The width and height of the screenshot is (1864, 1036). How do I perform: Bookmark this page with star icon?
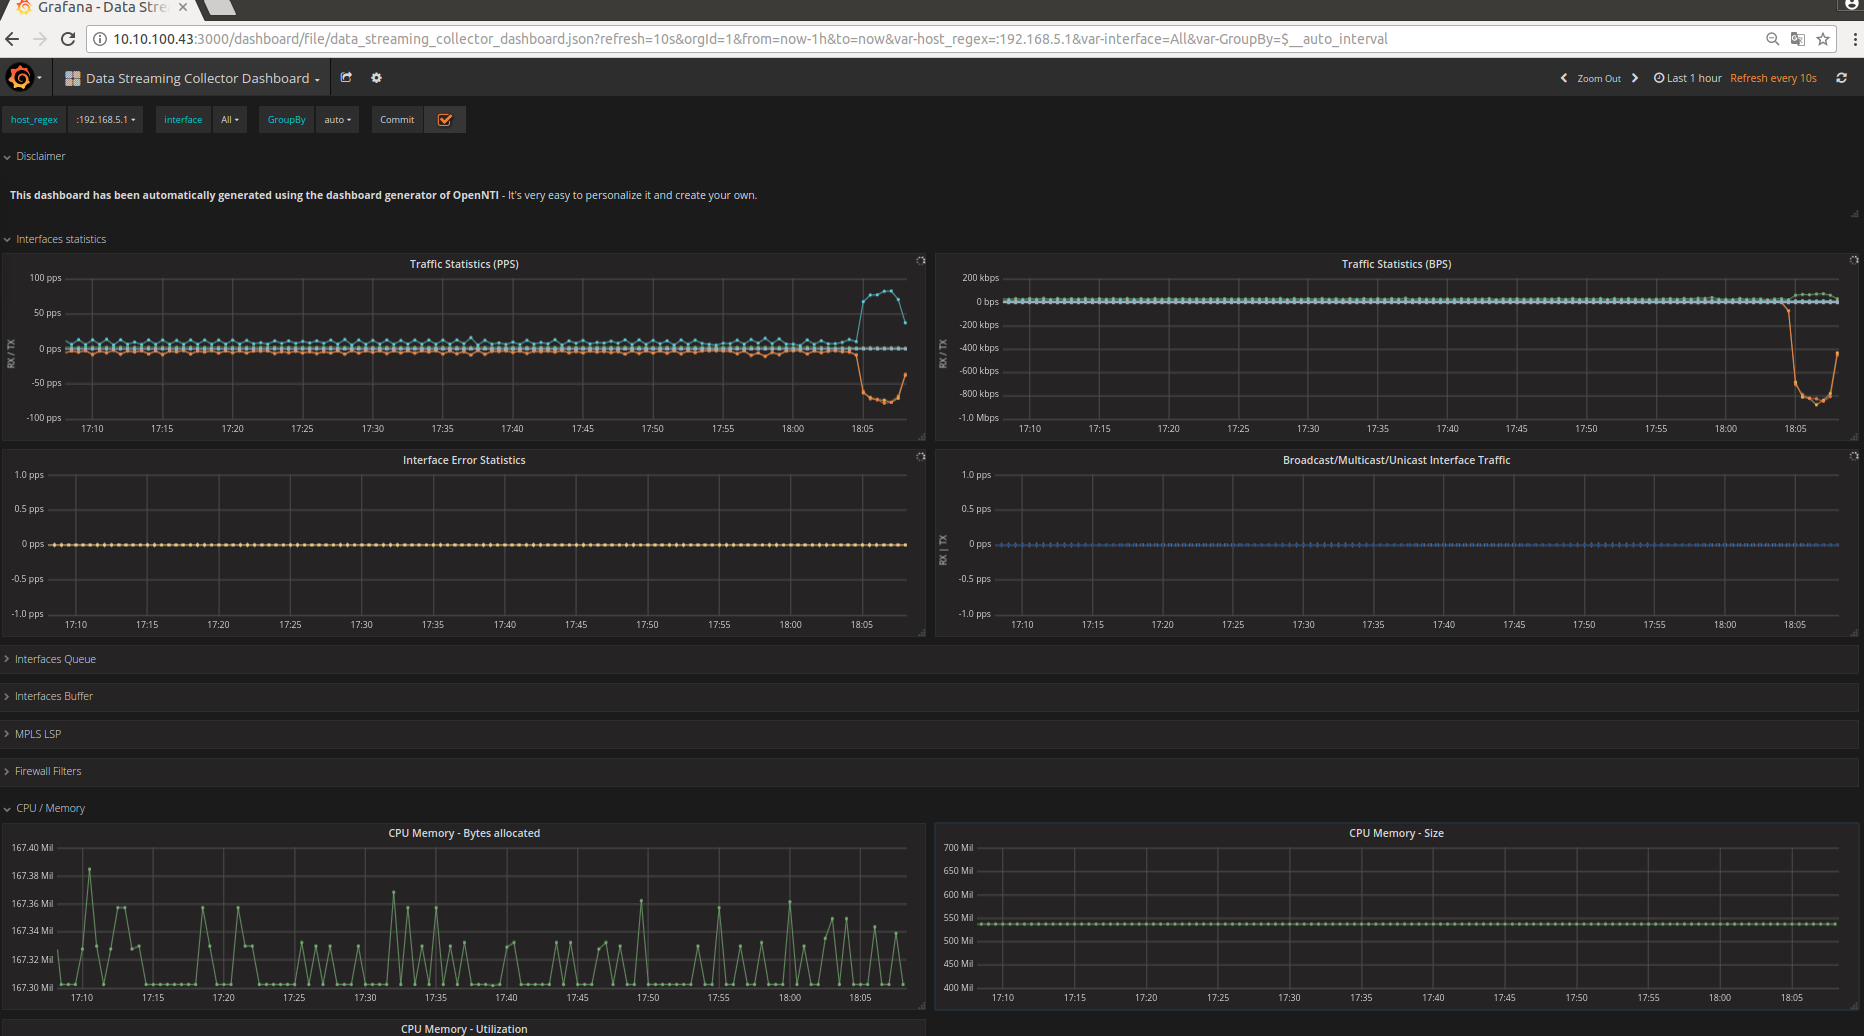1823,39
